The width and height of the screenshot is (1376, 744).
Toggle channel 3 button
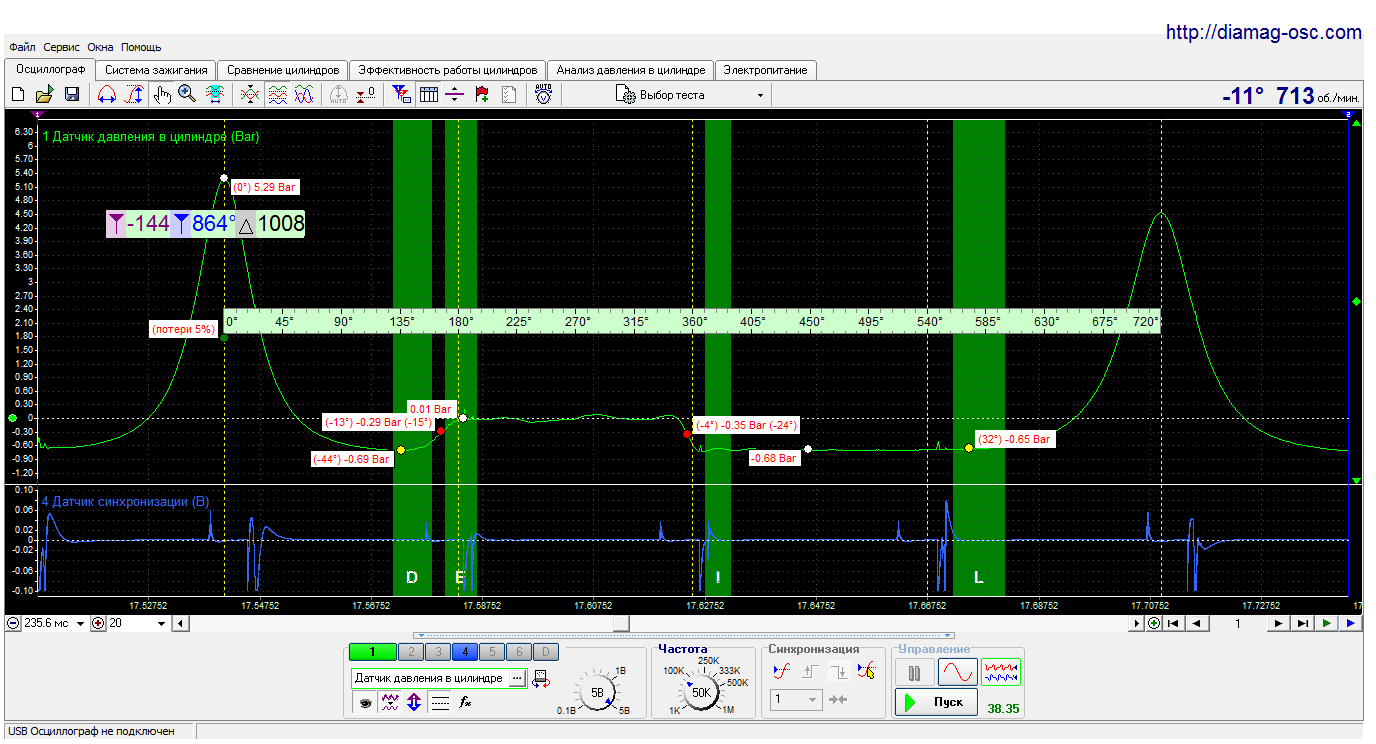[437, 652]
